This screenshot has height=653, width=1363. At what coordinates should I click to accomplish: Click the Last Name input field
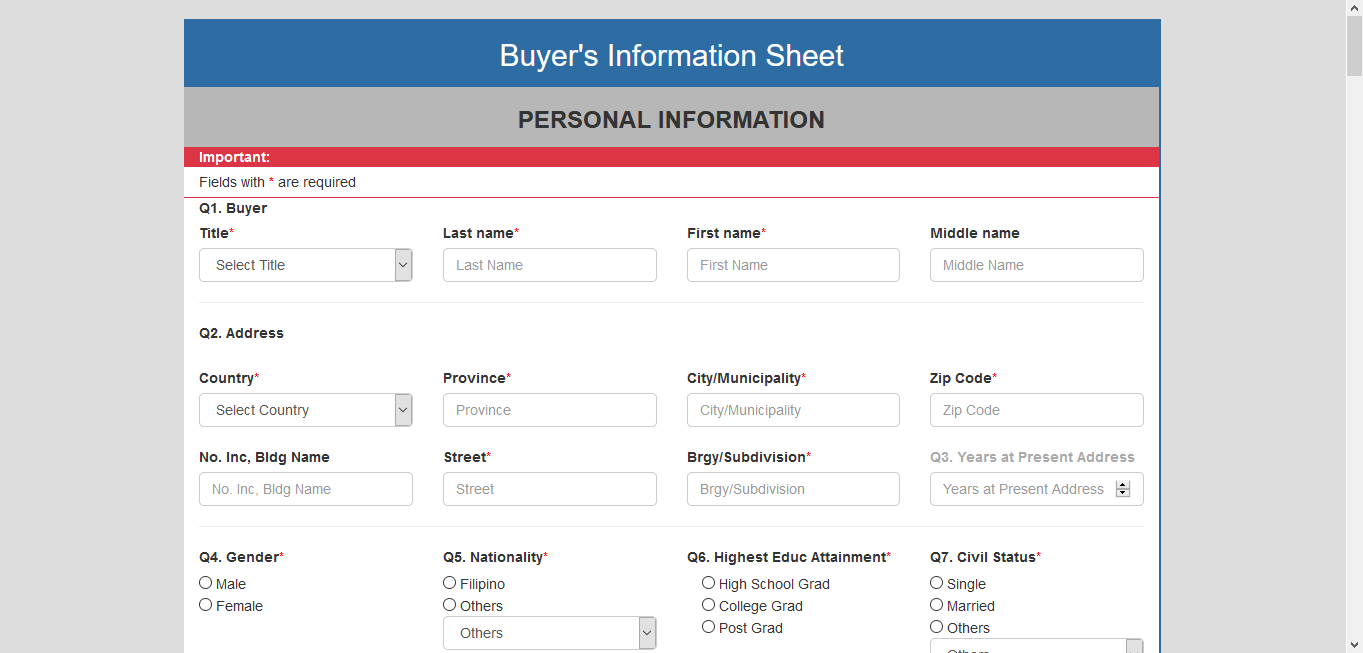(549, 265)
